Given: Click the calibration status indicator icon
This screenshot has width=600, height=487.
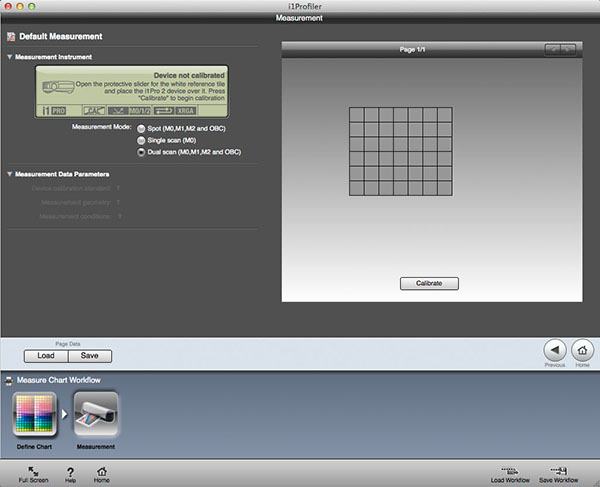Looking at the screenshot, I should tap(94, 111).
